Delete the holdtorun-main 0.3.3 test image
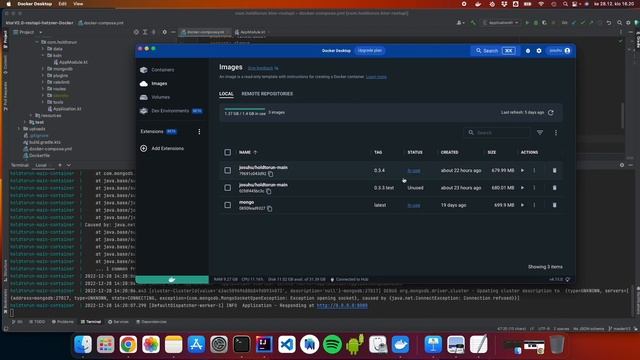The height and width of the screenshot is (360, 640). [554, 188]
